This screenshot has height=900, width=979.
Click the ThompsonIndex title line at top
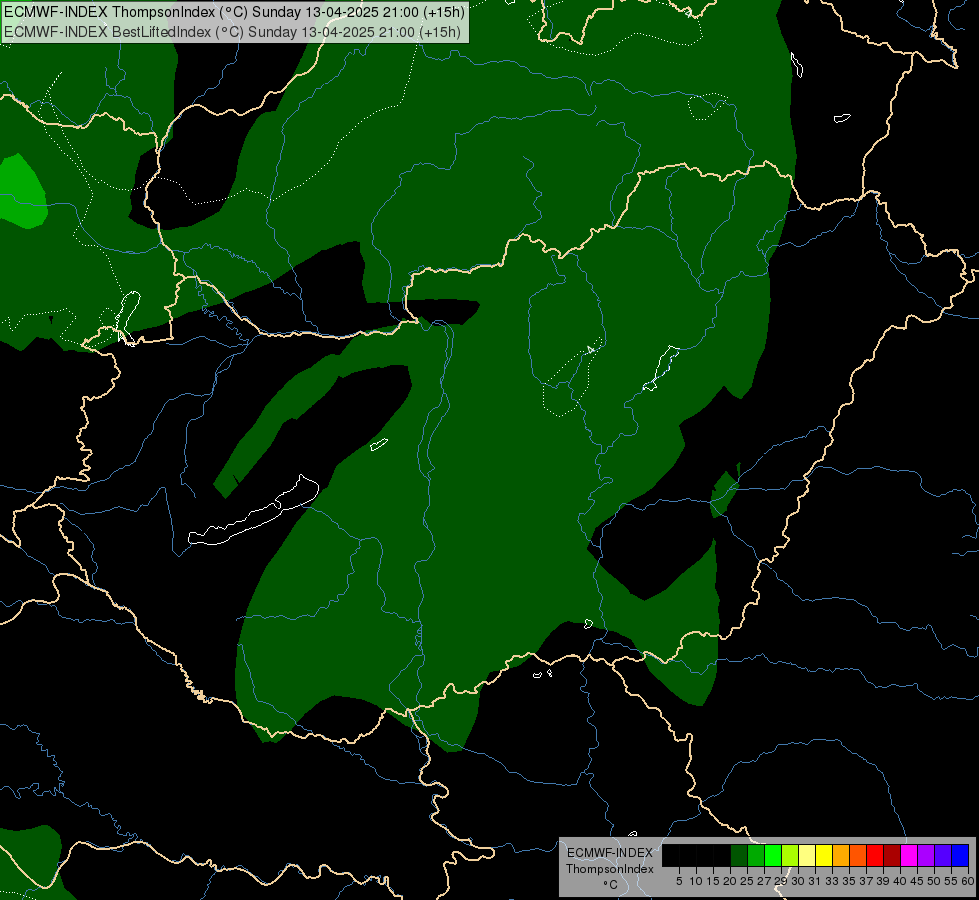234,11
